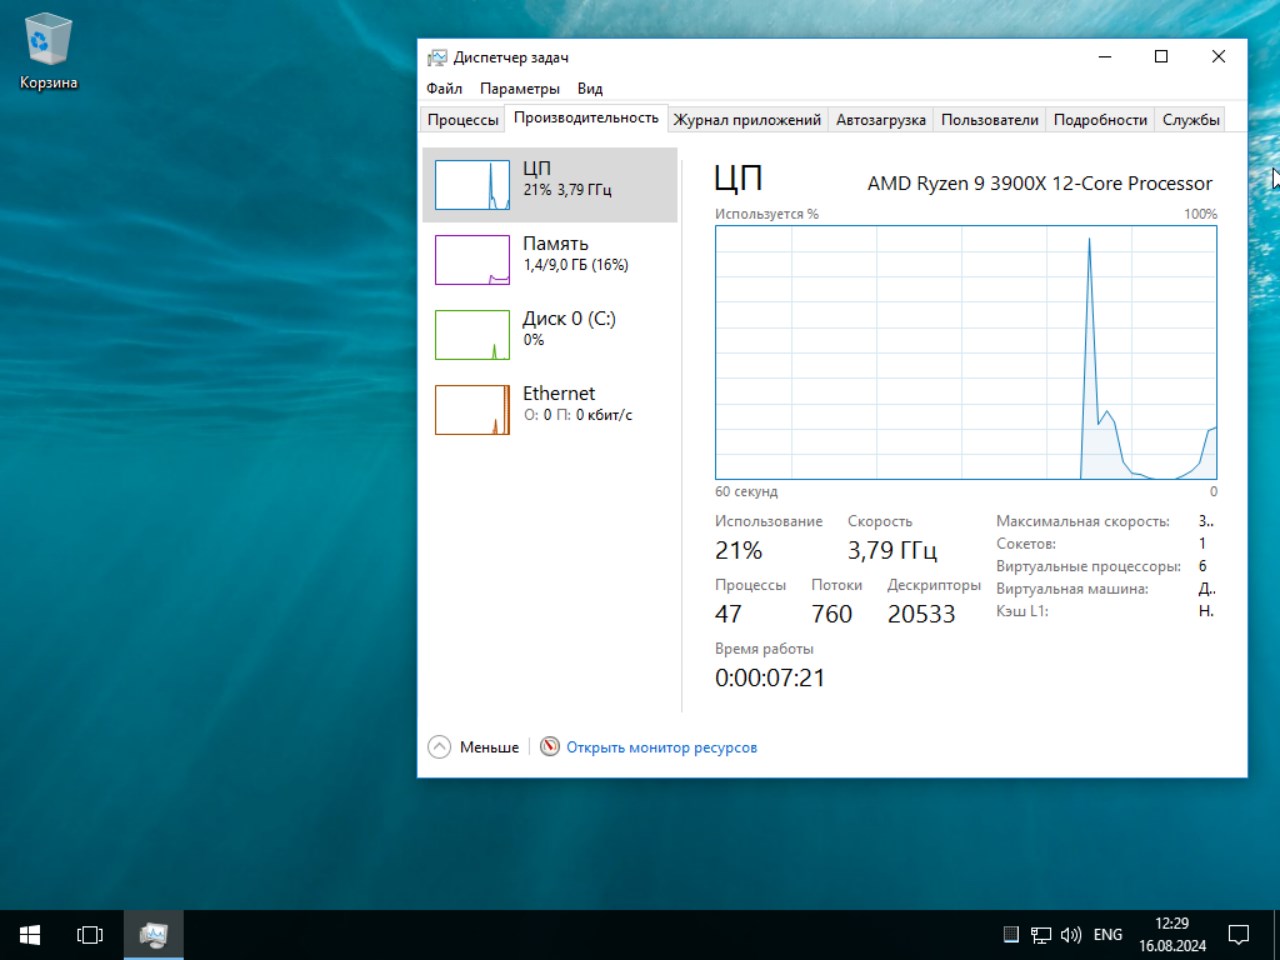Image resolution: width=1280 pixels, height=960 pixels.
Task: Open the volume tray icon
Action: (x=1071, y=935)
